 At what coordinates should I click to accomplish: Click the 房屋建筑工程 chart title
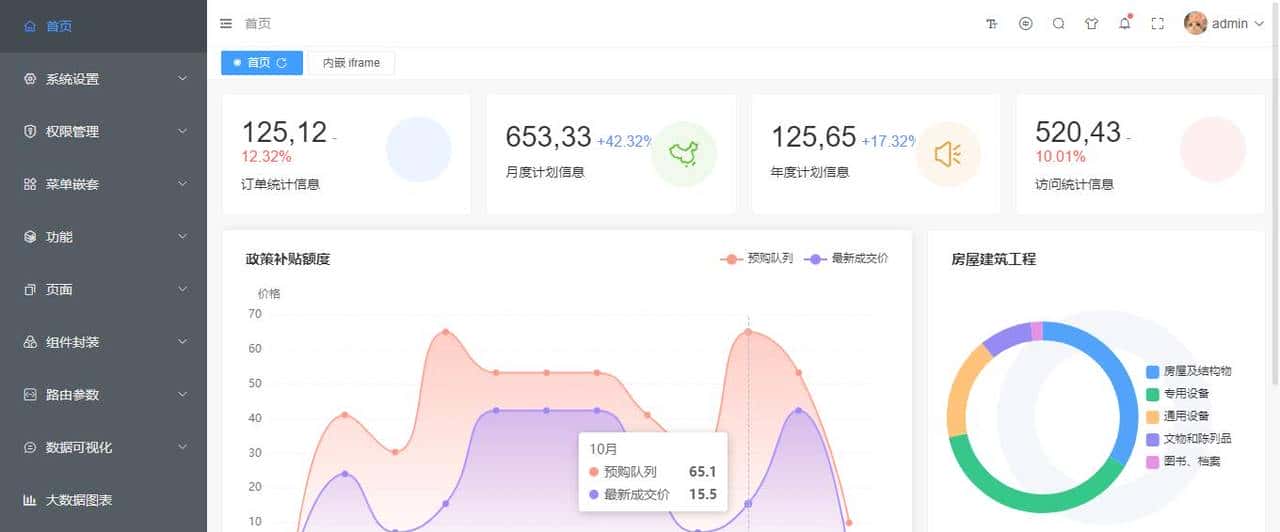coord(994,259)
